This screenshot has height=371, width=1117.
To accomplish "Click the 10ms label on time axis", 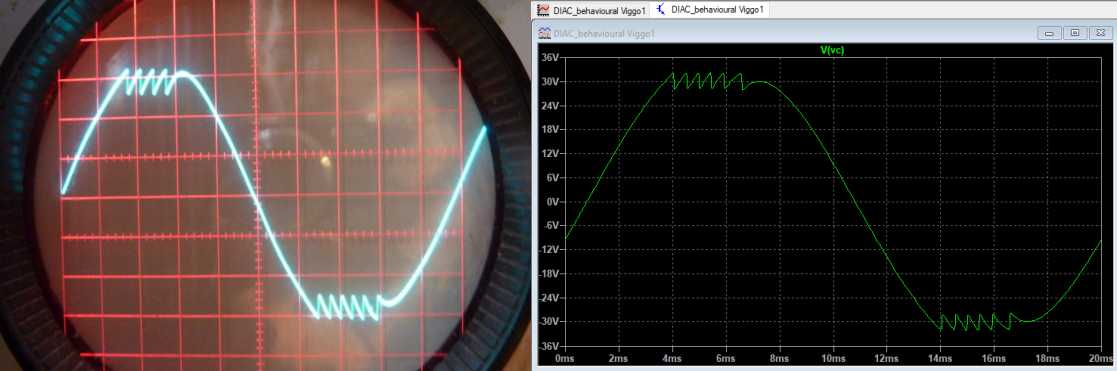I will click(832, 357).
